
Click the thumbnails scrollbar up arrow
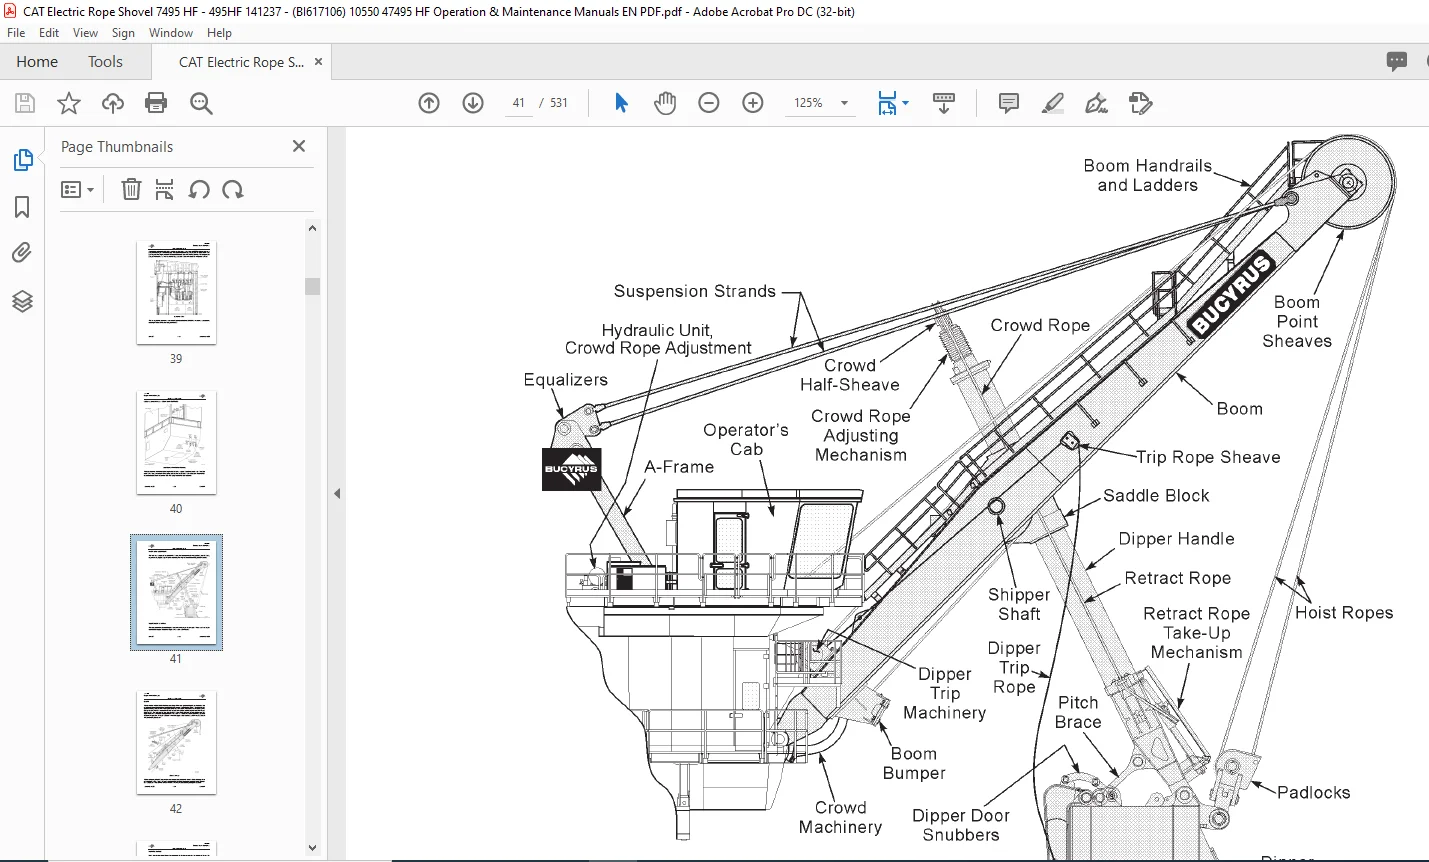pos(312,228)
